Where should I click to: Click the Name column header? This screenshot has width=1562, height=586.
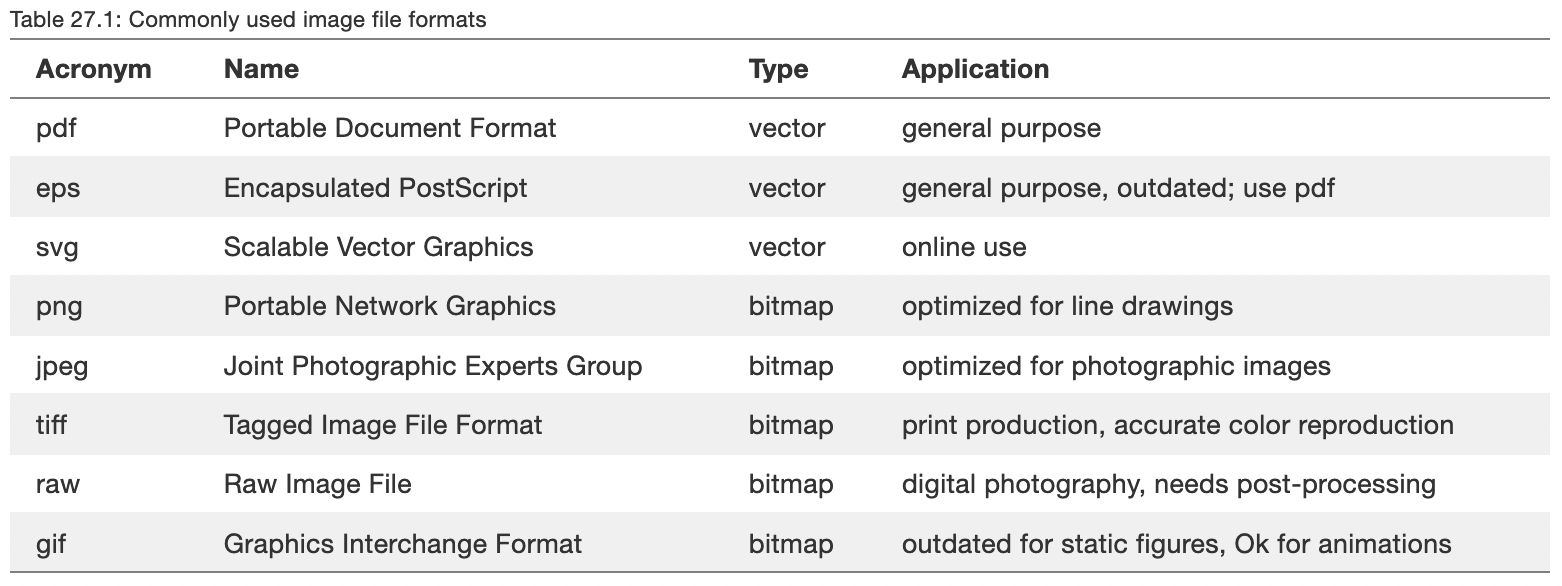(x=261, y=69)
